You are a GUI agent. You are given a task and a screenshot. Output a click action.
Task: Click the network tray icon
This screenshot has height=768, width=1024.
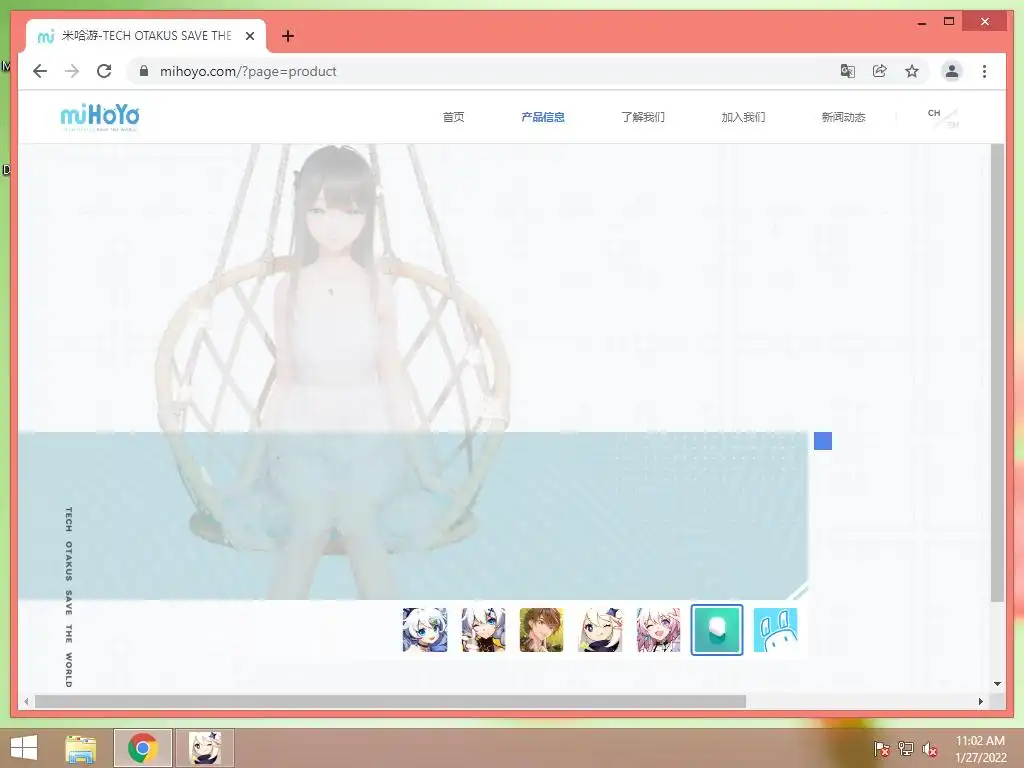coord(906,749)
